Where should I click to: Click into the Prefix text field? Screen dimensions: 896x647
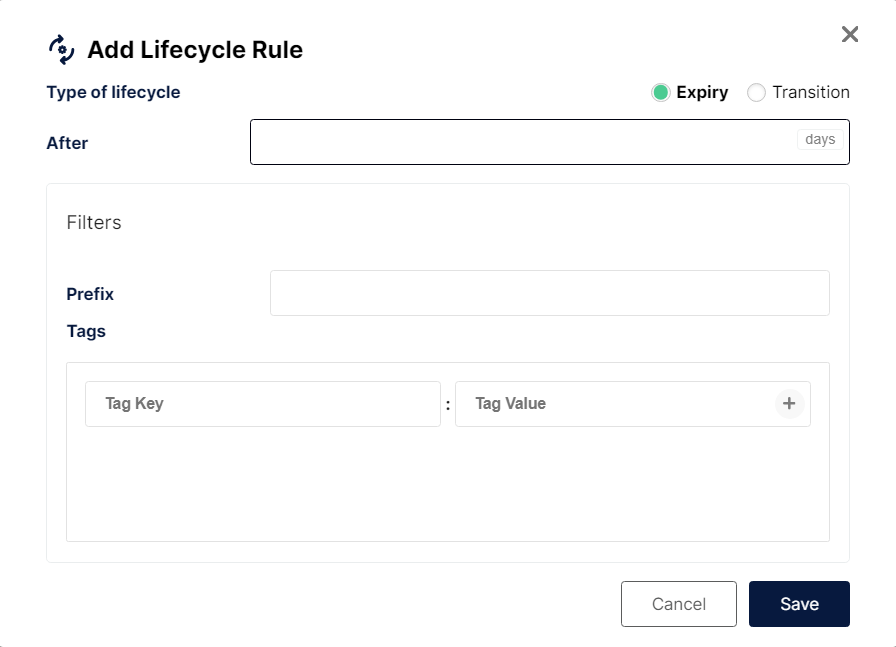point(549,293)
